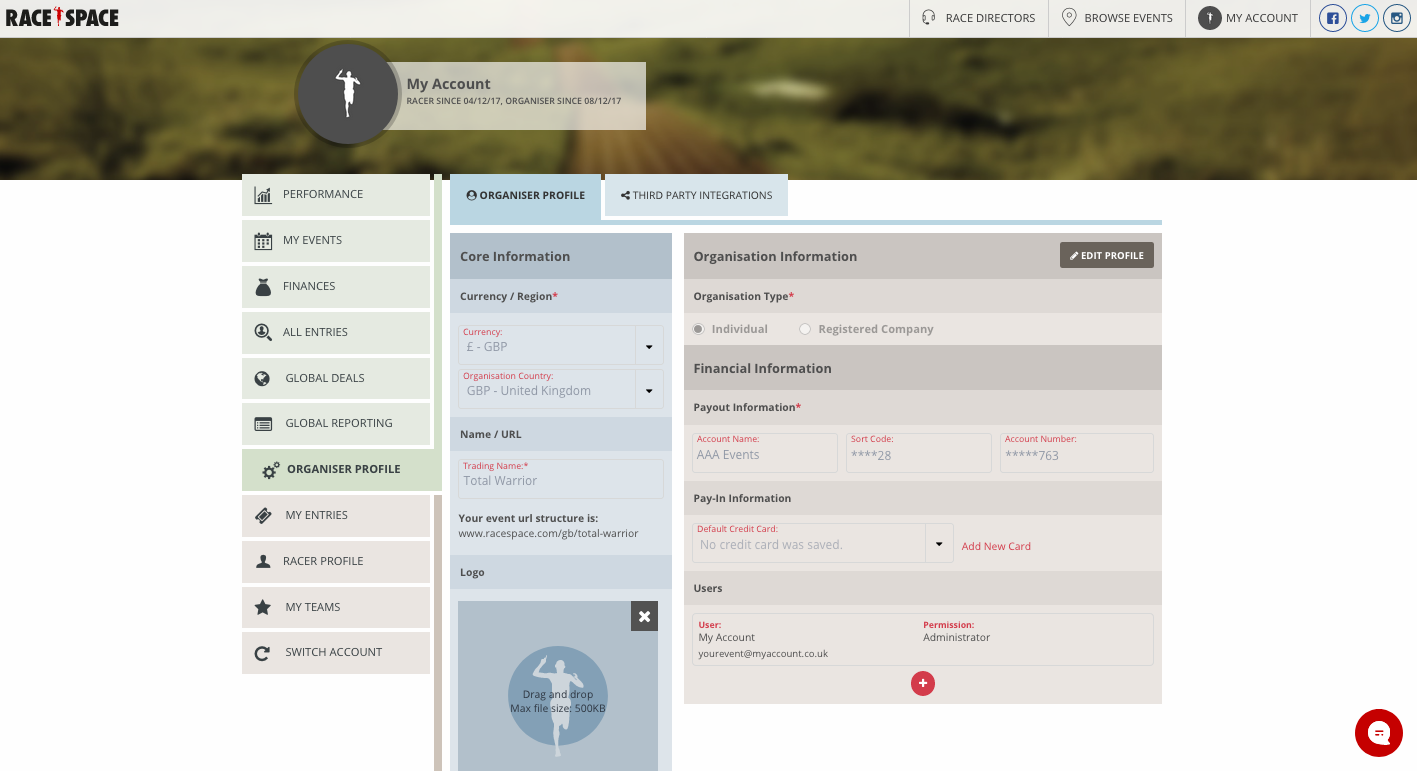This screenshot has width=1417, height=771.
Task: Open the Facebook social icon
Action: (x=1332, y=18)
